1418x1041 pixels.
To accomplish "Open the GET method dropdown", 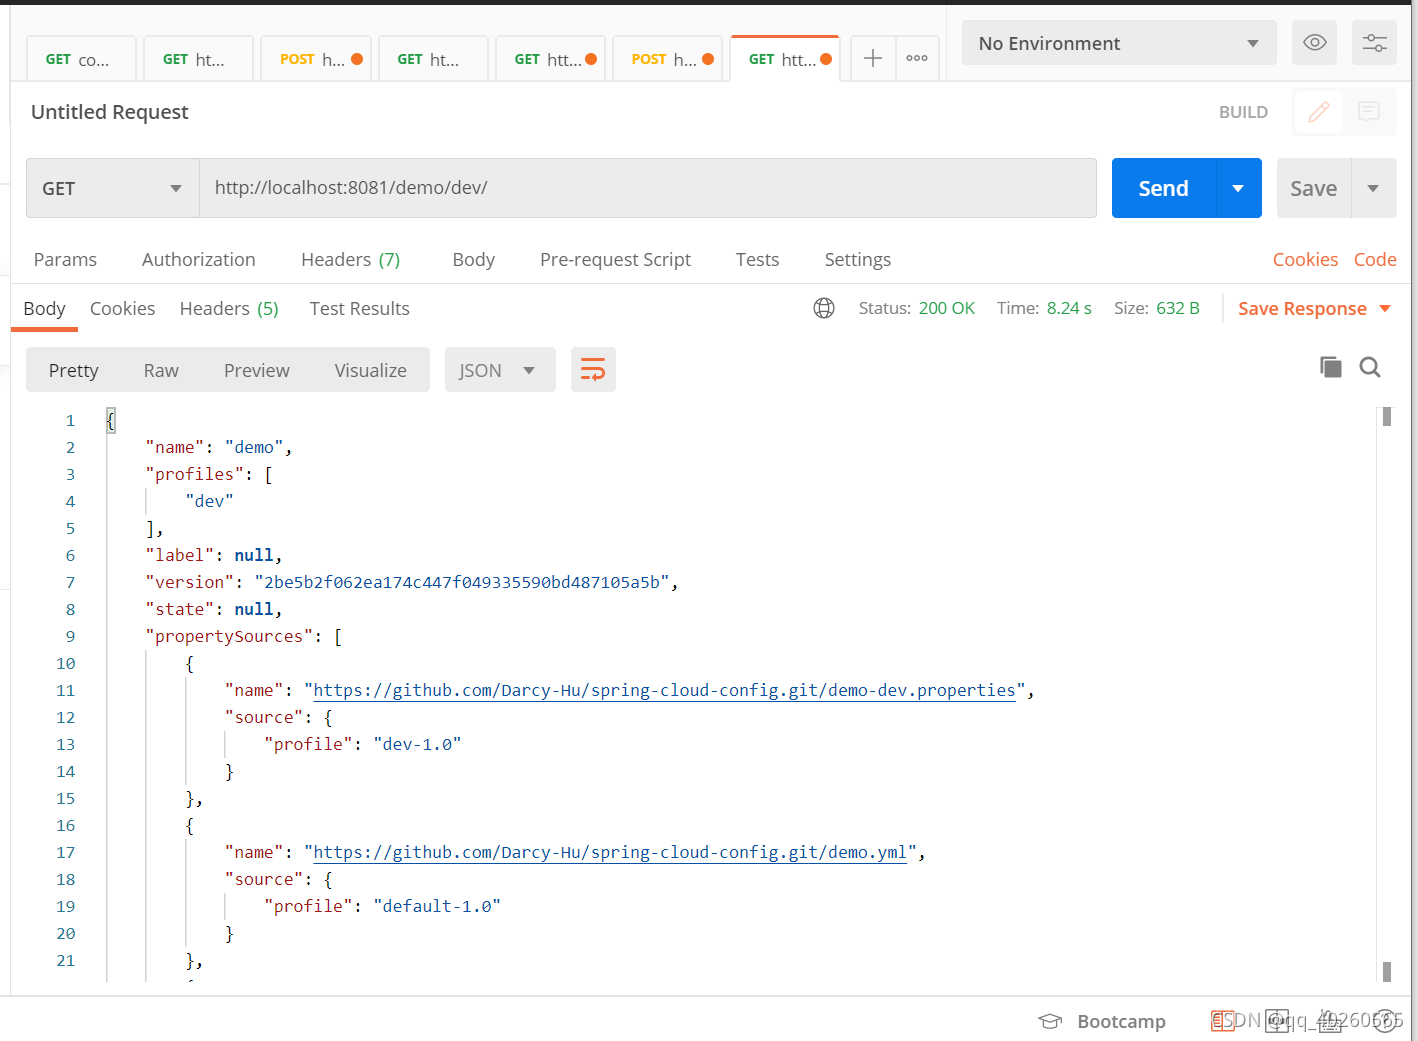I will pyautogui.click(x=113, y=188).
